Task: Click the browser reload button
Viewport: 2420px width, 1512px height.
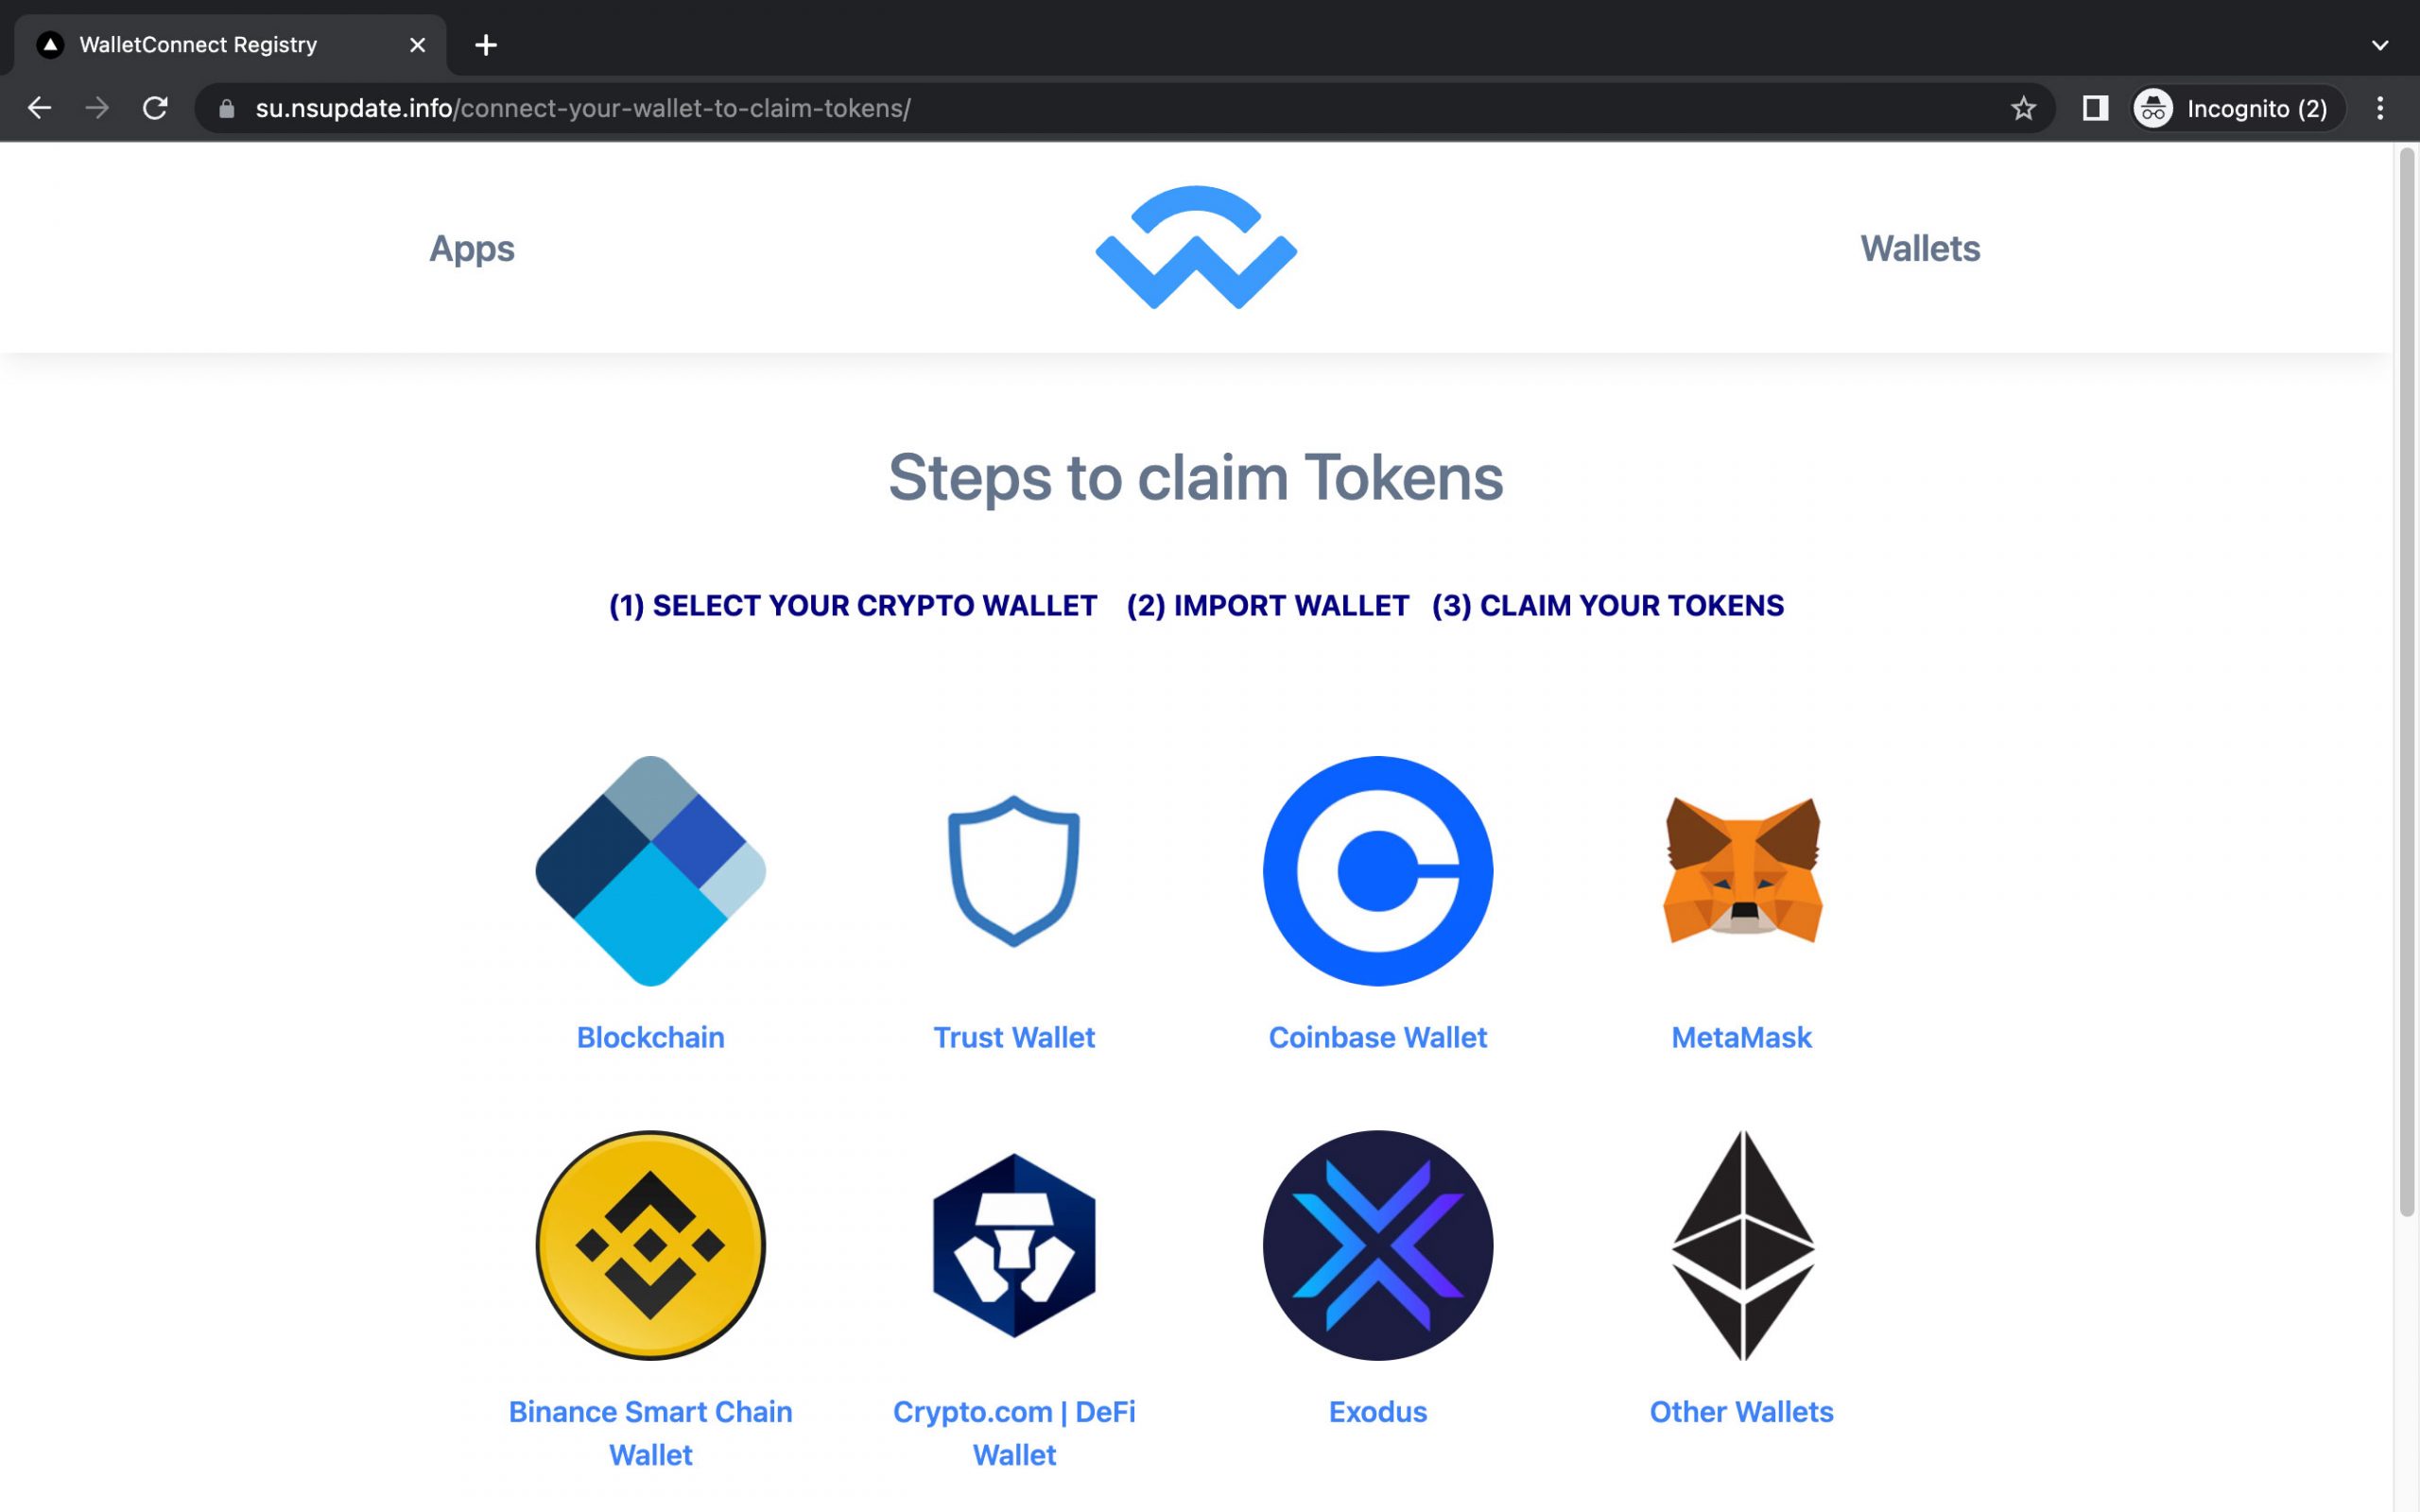Action: (155, 108)
